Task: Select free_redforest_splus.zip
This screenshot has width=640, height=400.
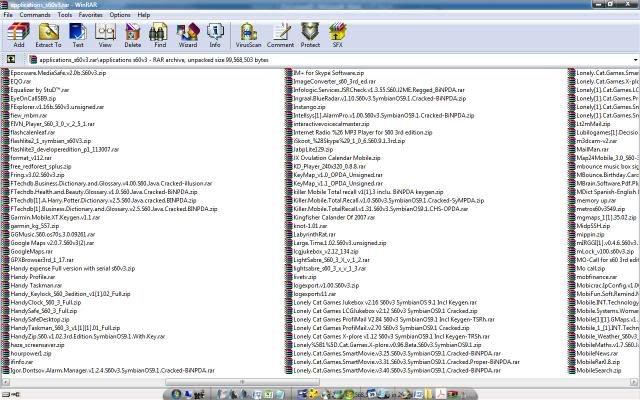Action: click(x=41, y=167)
